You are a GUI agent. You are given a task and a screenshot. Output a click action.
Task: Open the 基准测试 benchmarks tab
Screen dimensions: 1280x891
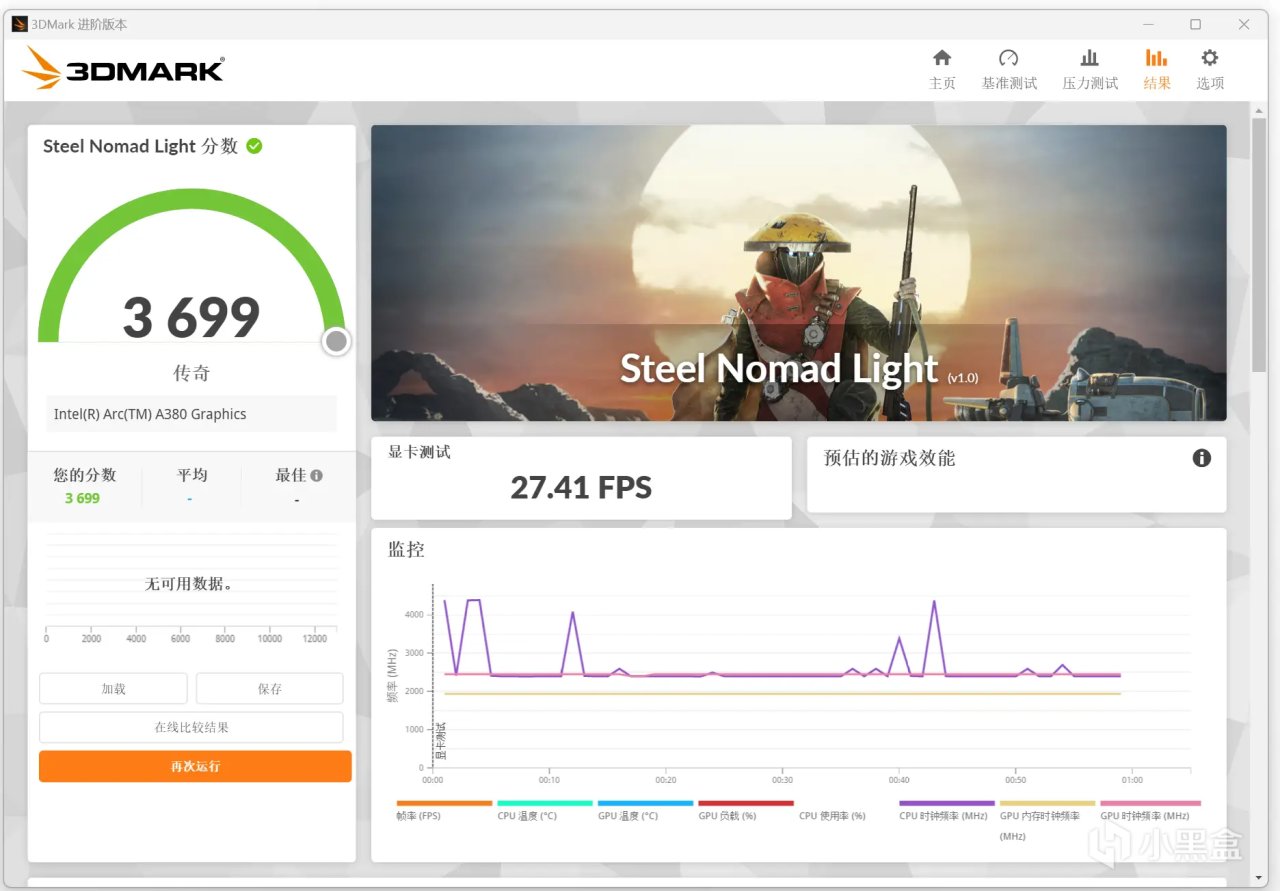[x=1009, y=69]
